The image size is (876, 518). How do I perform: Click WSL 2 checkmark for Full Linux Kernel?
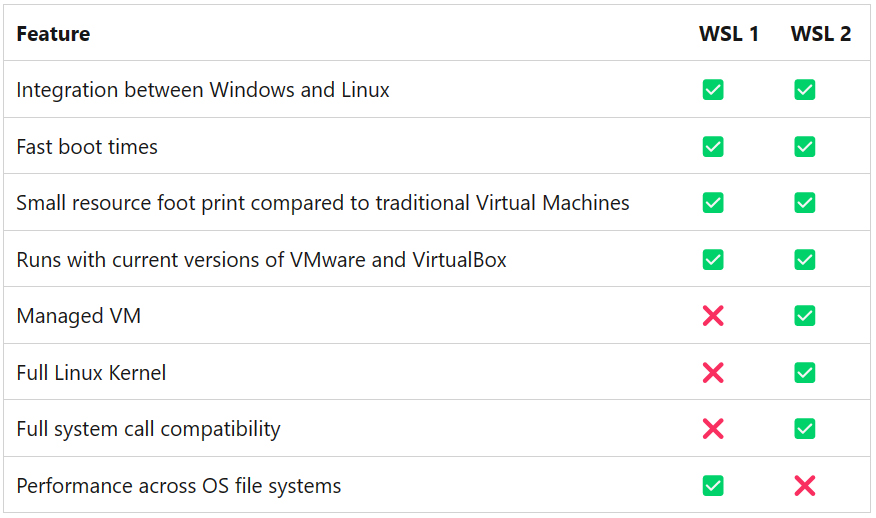tap(804, 373)
